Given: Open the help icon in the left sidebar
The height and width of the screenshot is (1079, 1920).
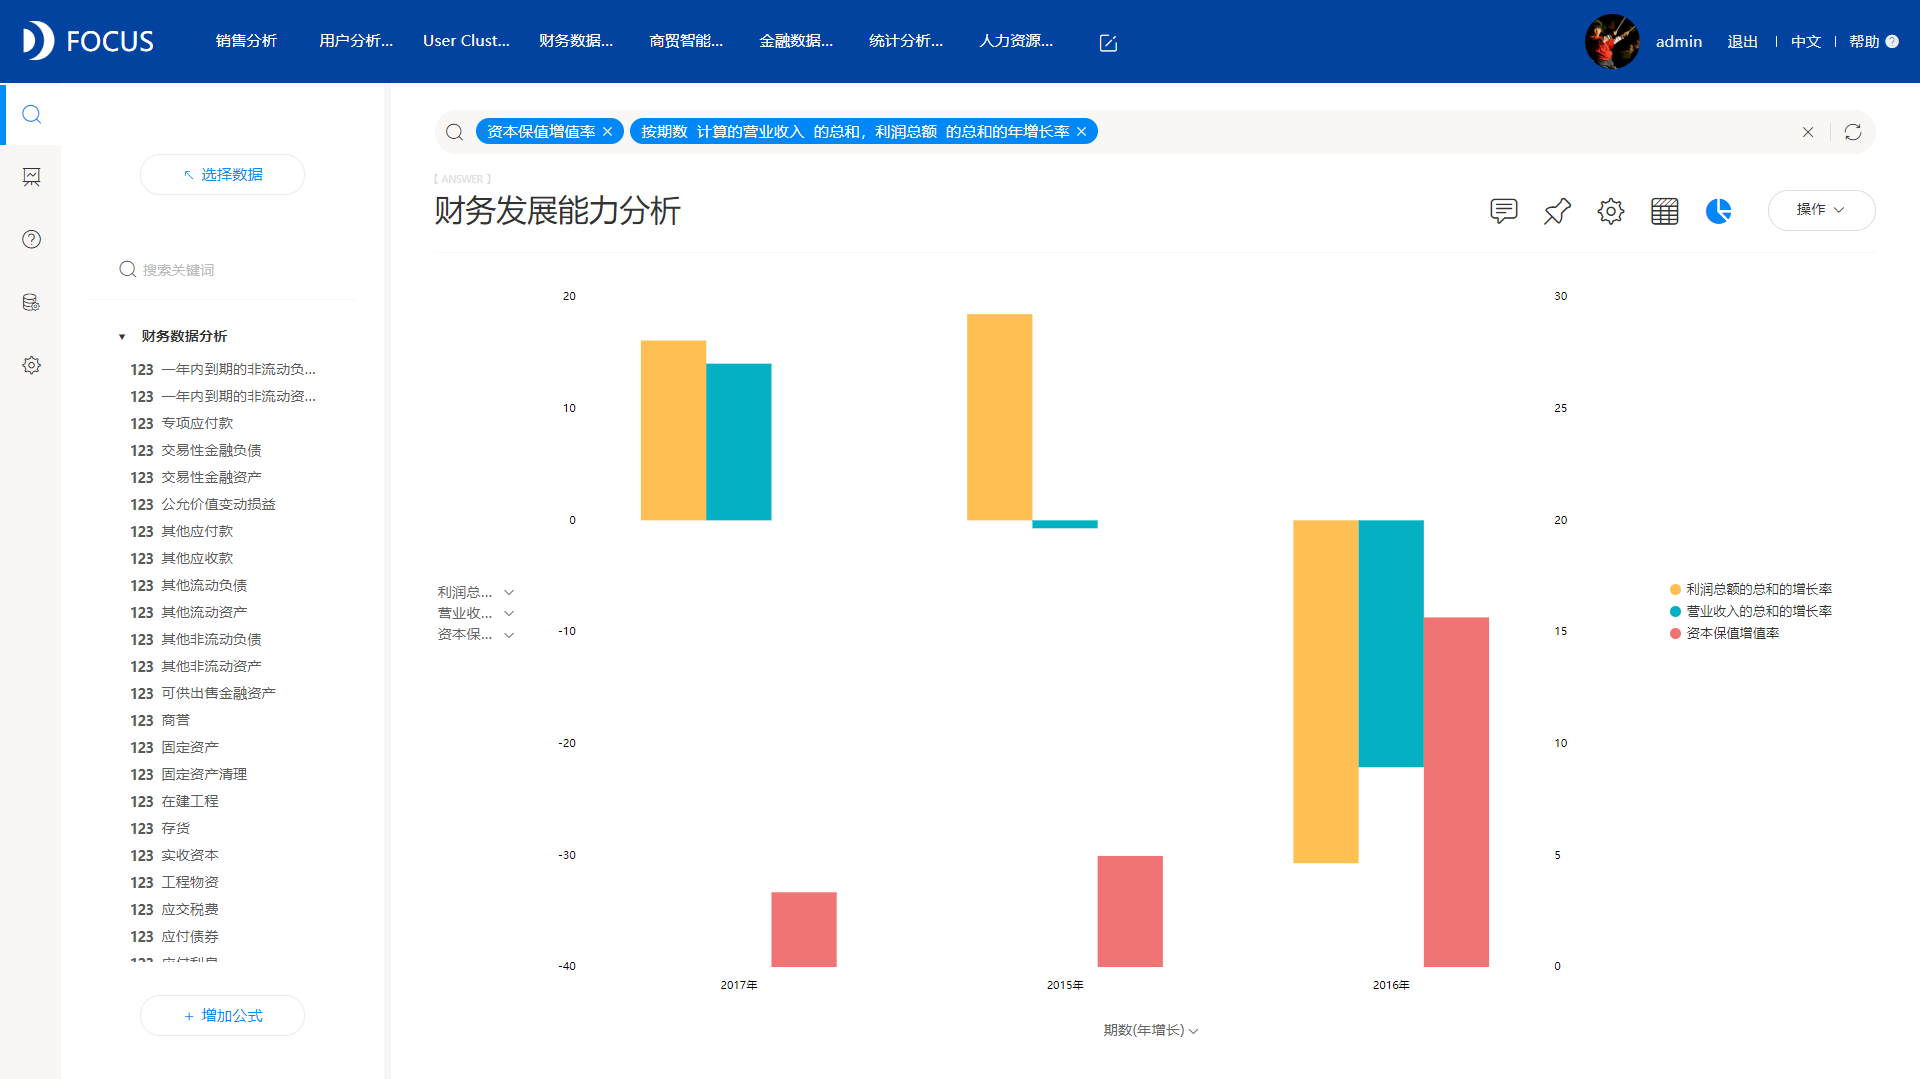Looking at the screenshot, I should coord(31,239).
